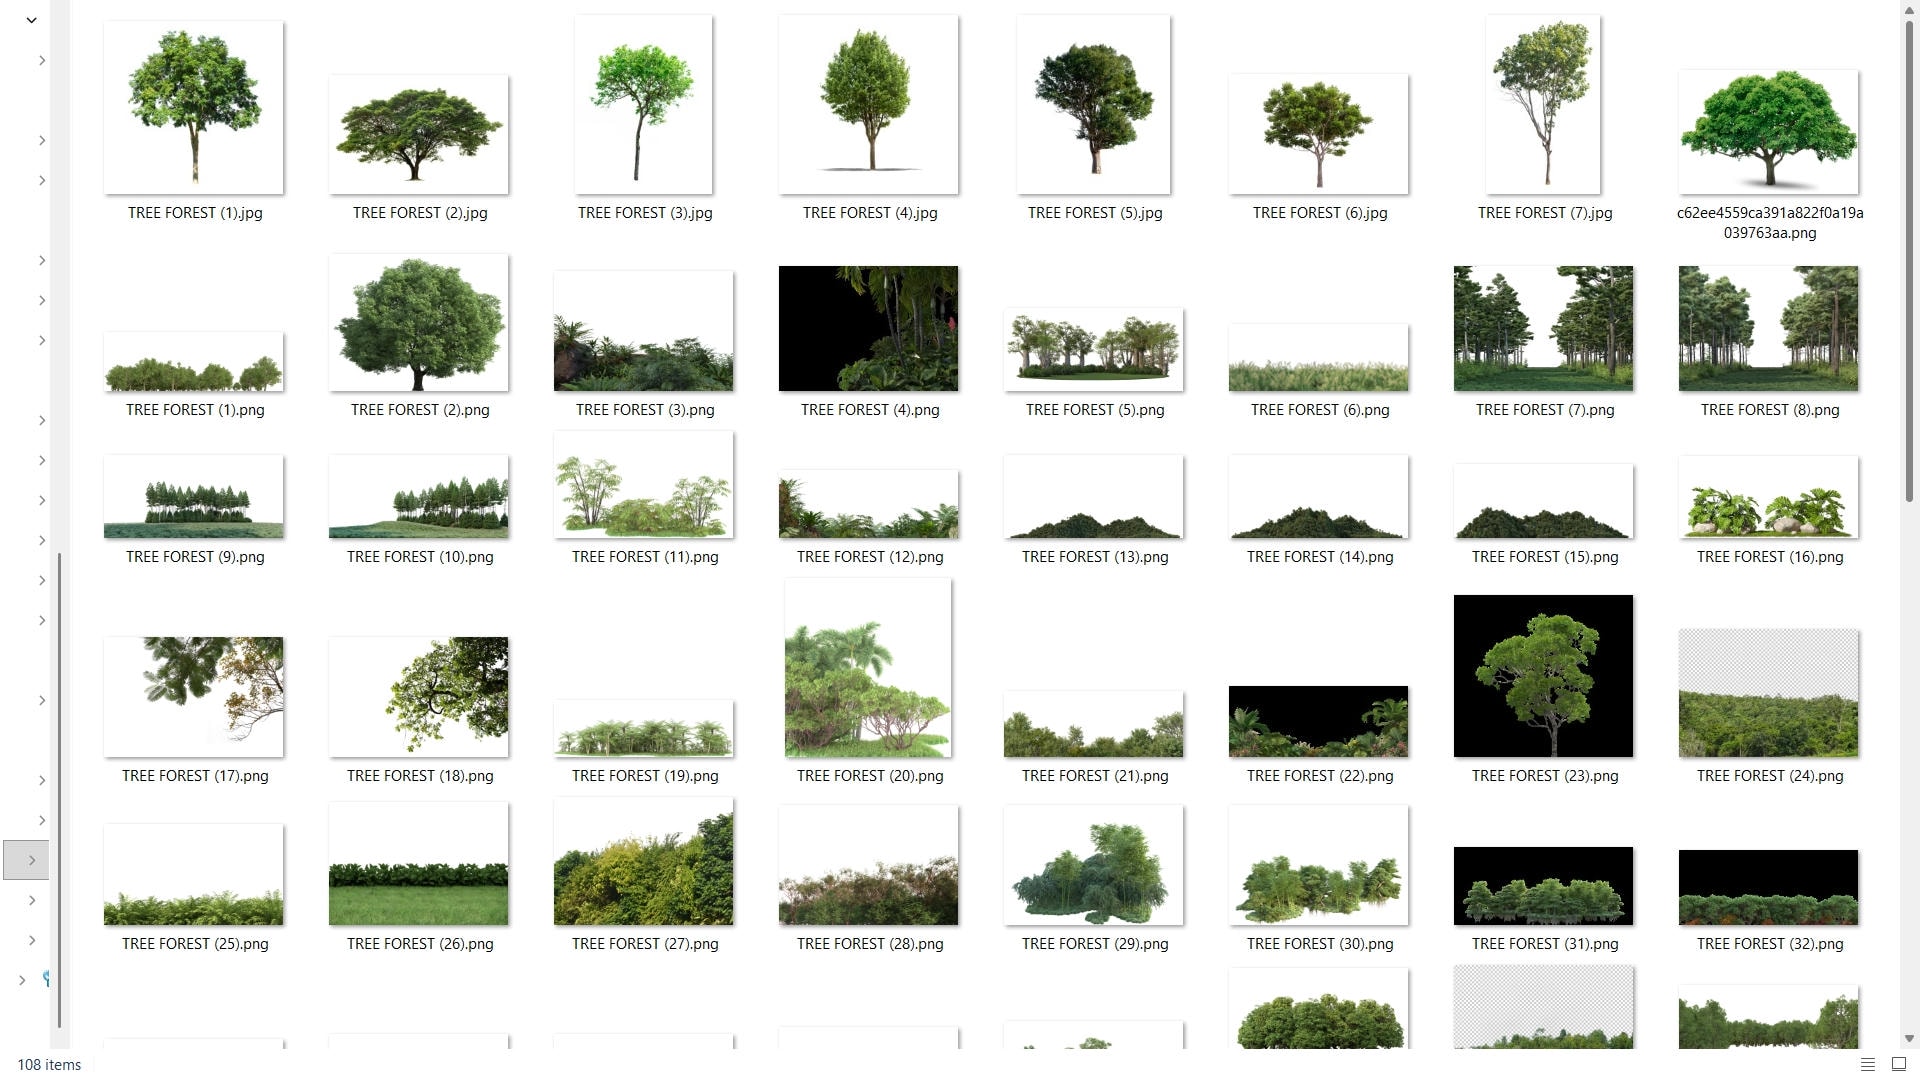The height and width of the screenshot is (1080, 1920).
Task: Expand the chevron beside the blue icon
Action: pyautogui.click(x=22, y=980)
